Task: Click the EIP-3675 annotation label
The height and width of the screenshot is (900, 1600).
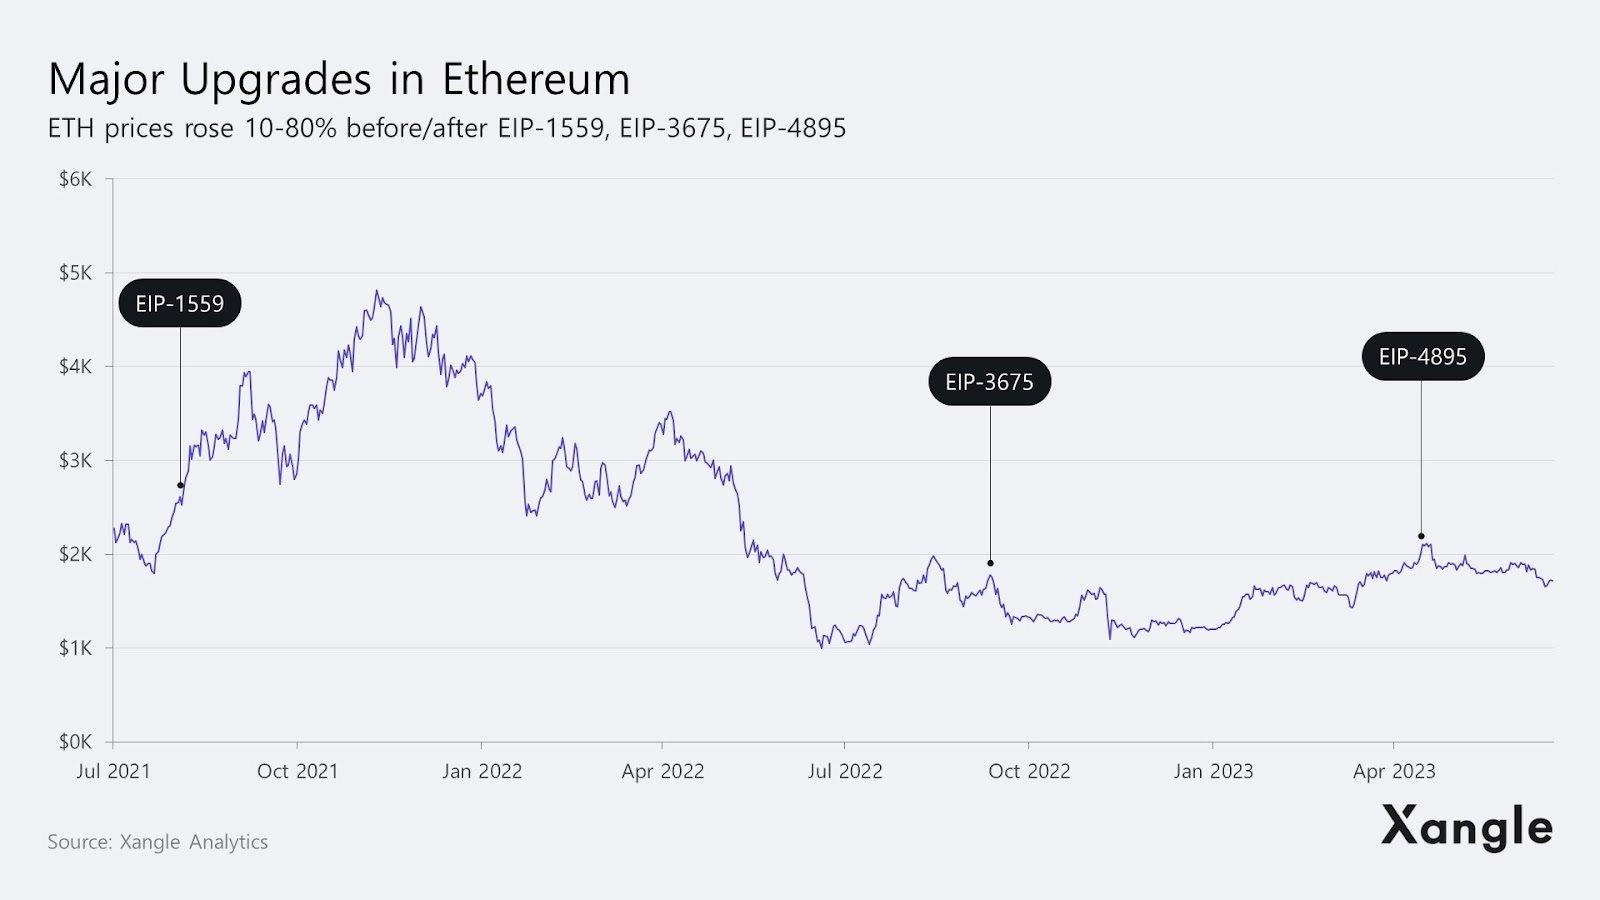Action: (x=989, y=381)
